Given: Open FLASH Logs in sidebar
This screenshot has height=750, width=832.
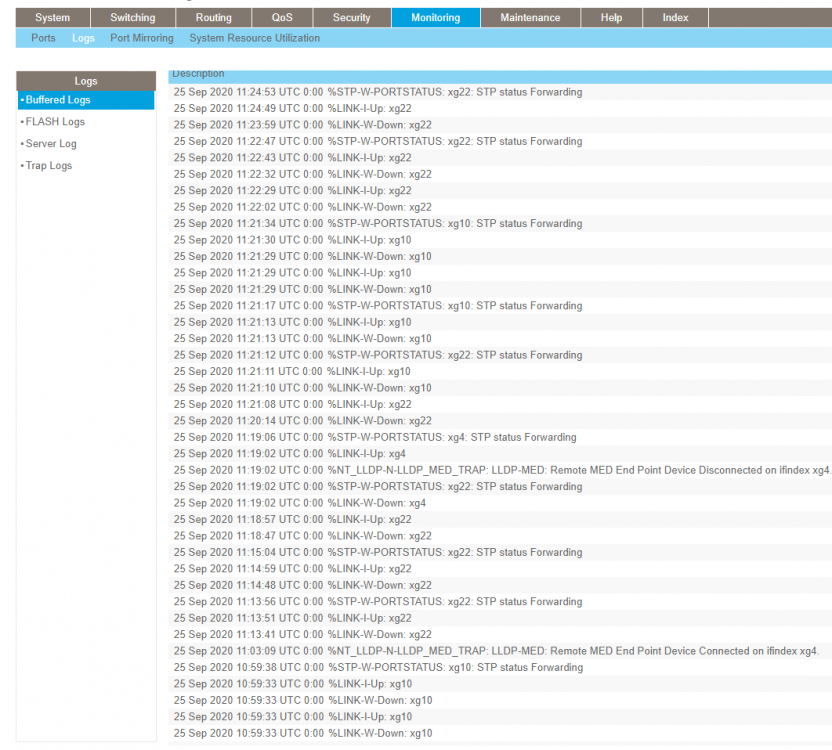Looking at the screenshot, I should click(x=55, y=122).
